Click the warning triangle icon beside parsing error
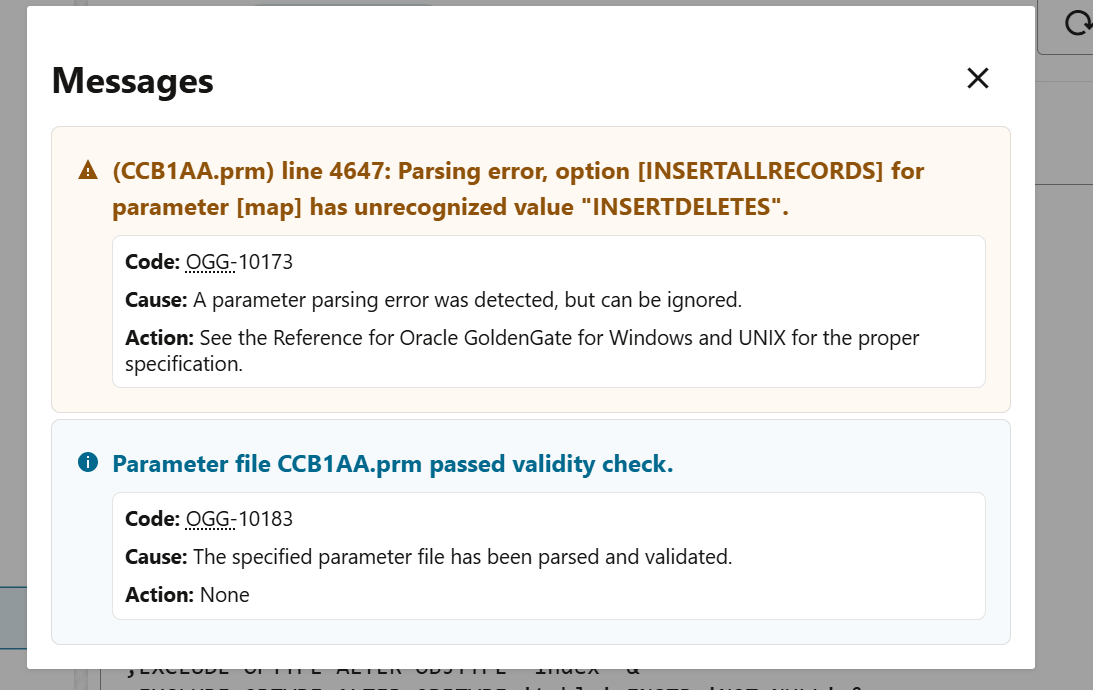The image size is (1093, 690). (x=88, y=170)
